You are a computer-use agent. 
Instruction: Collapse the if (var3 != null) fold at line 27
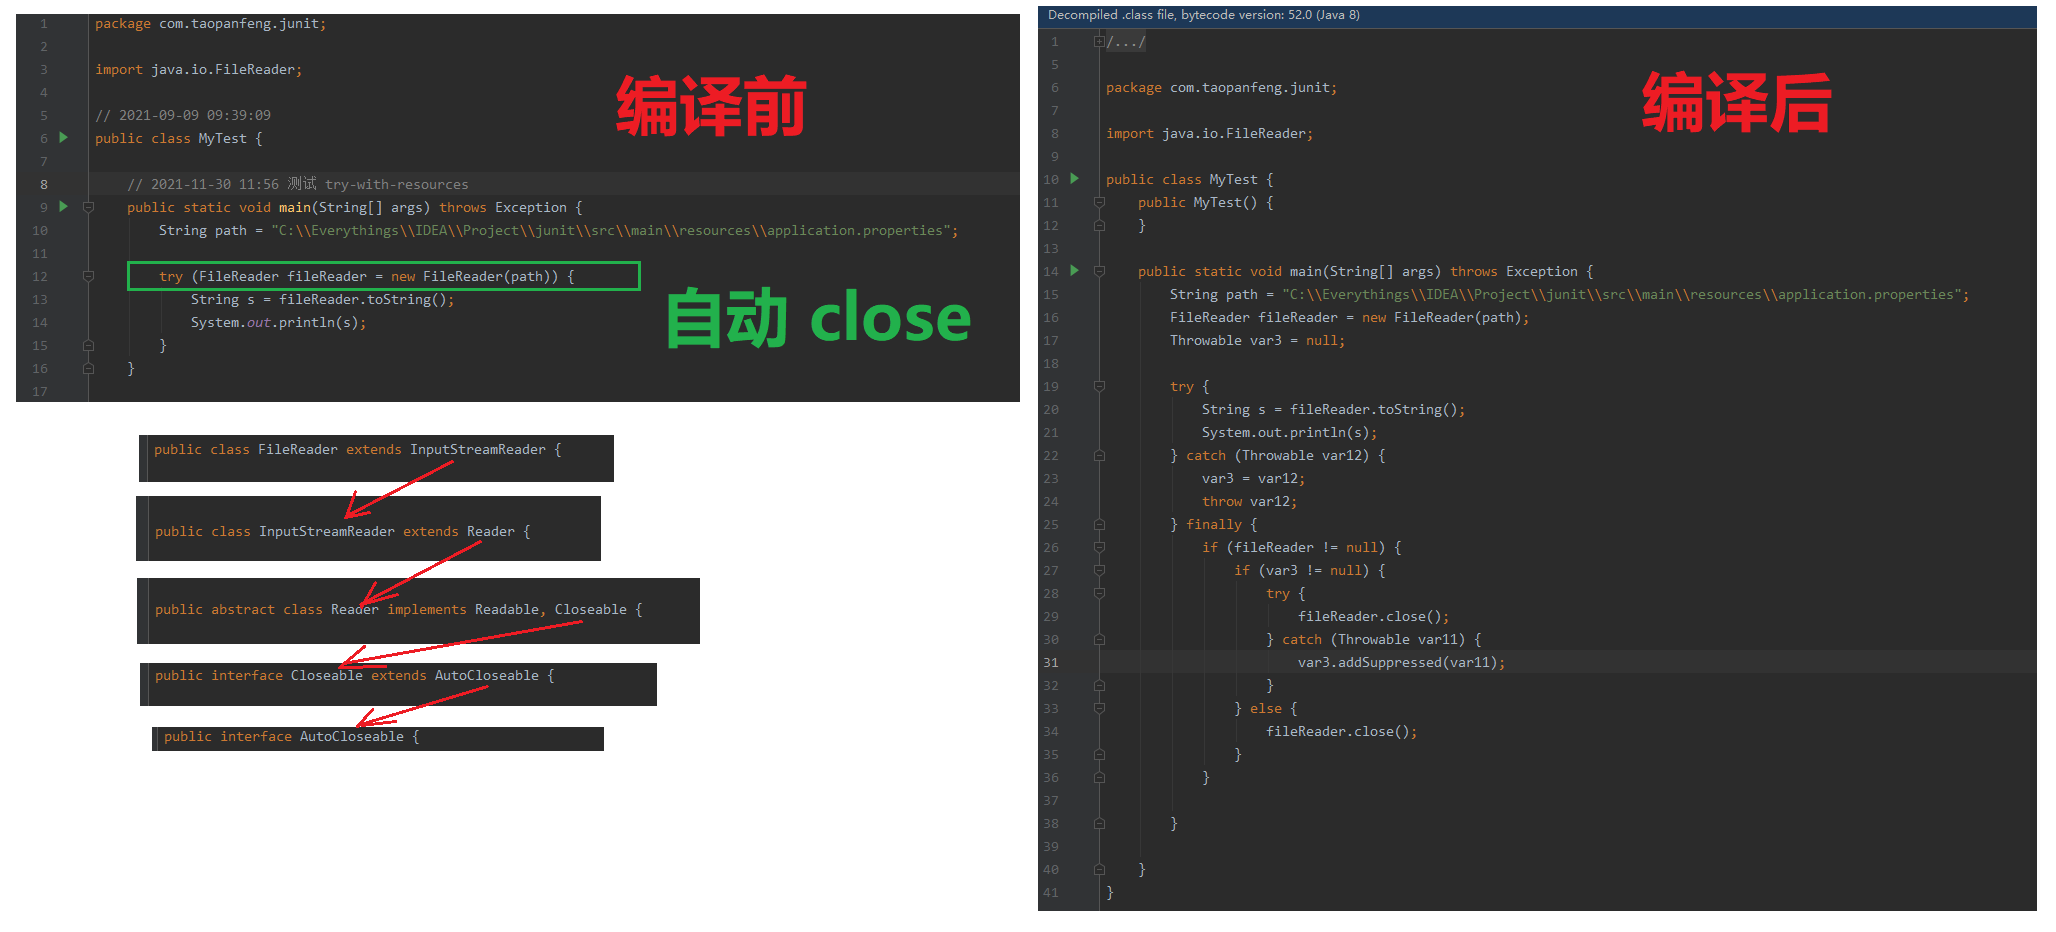coord(1099,570)
